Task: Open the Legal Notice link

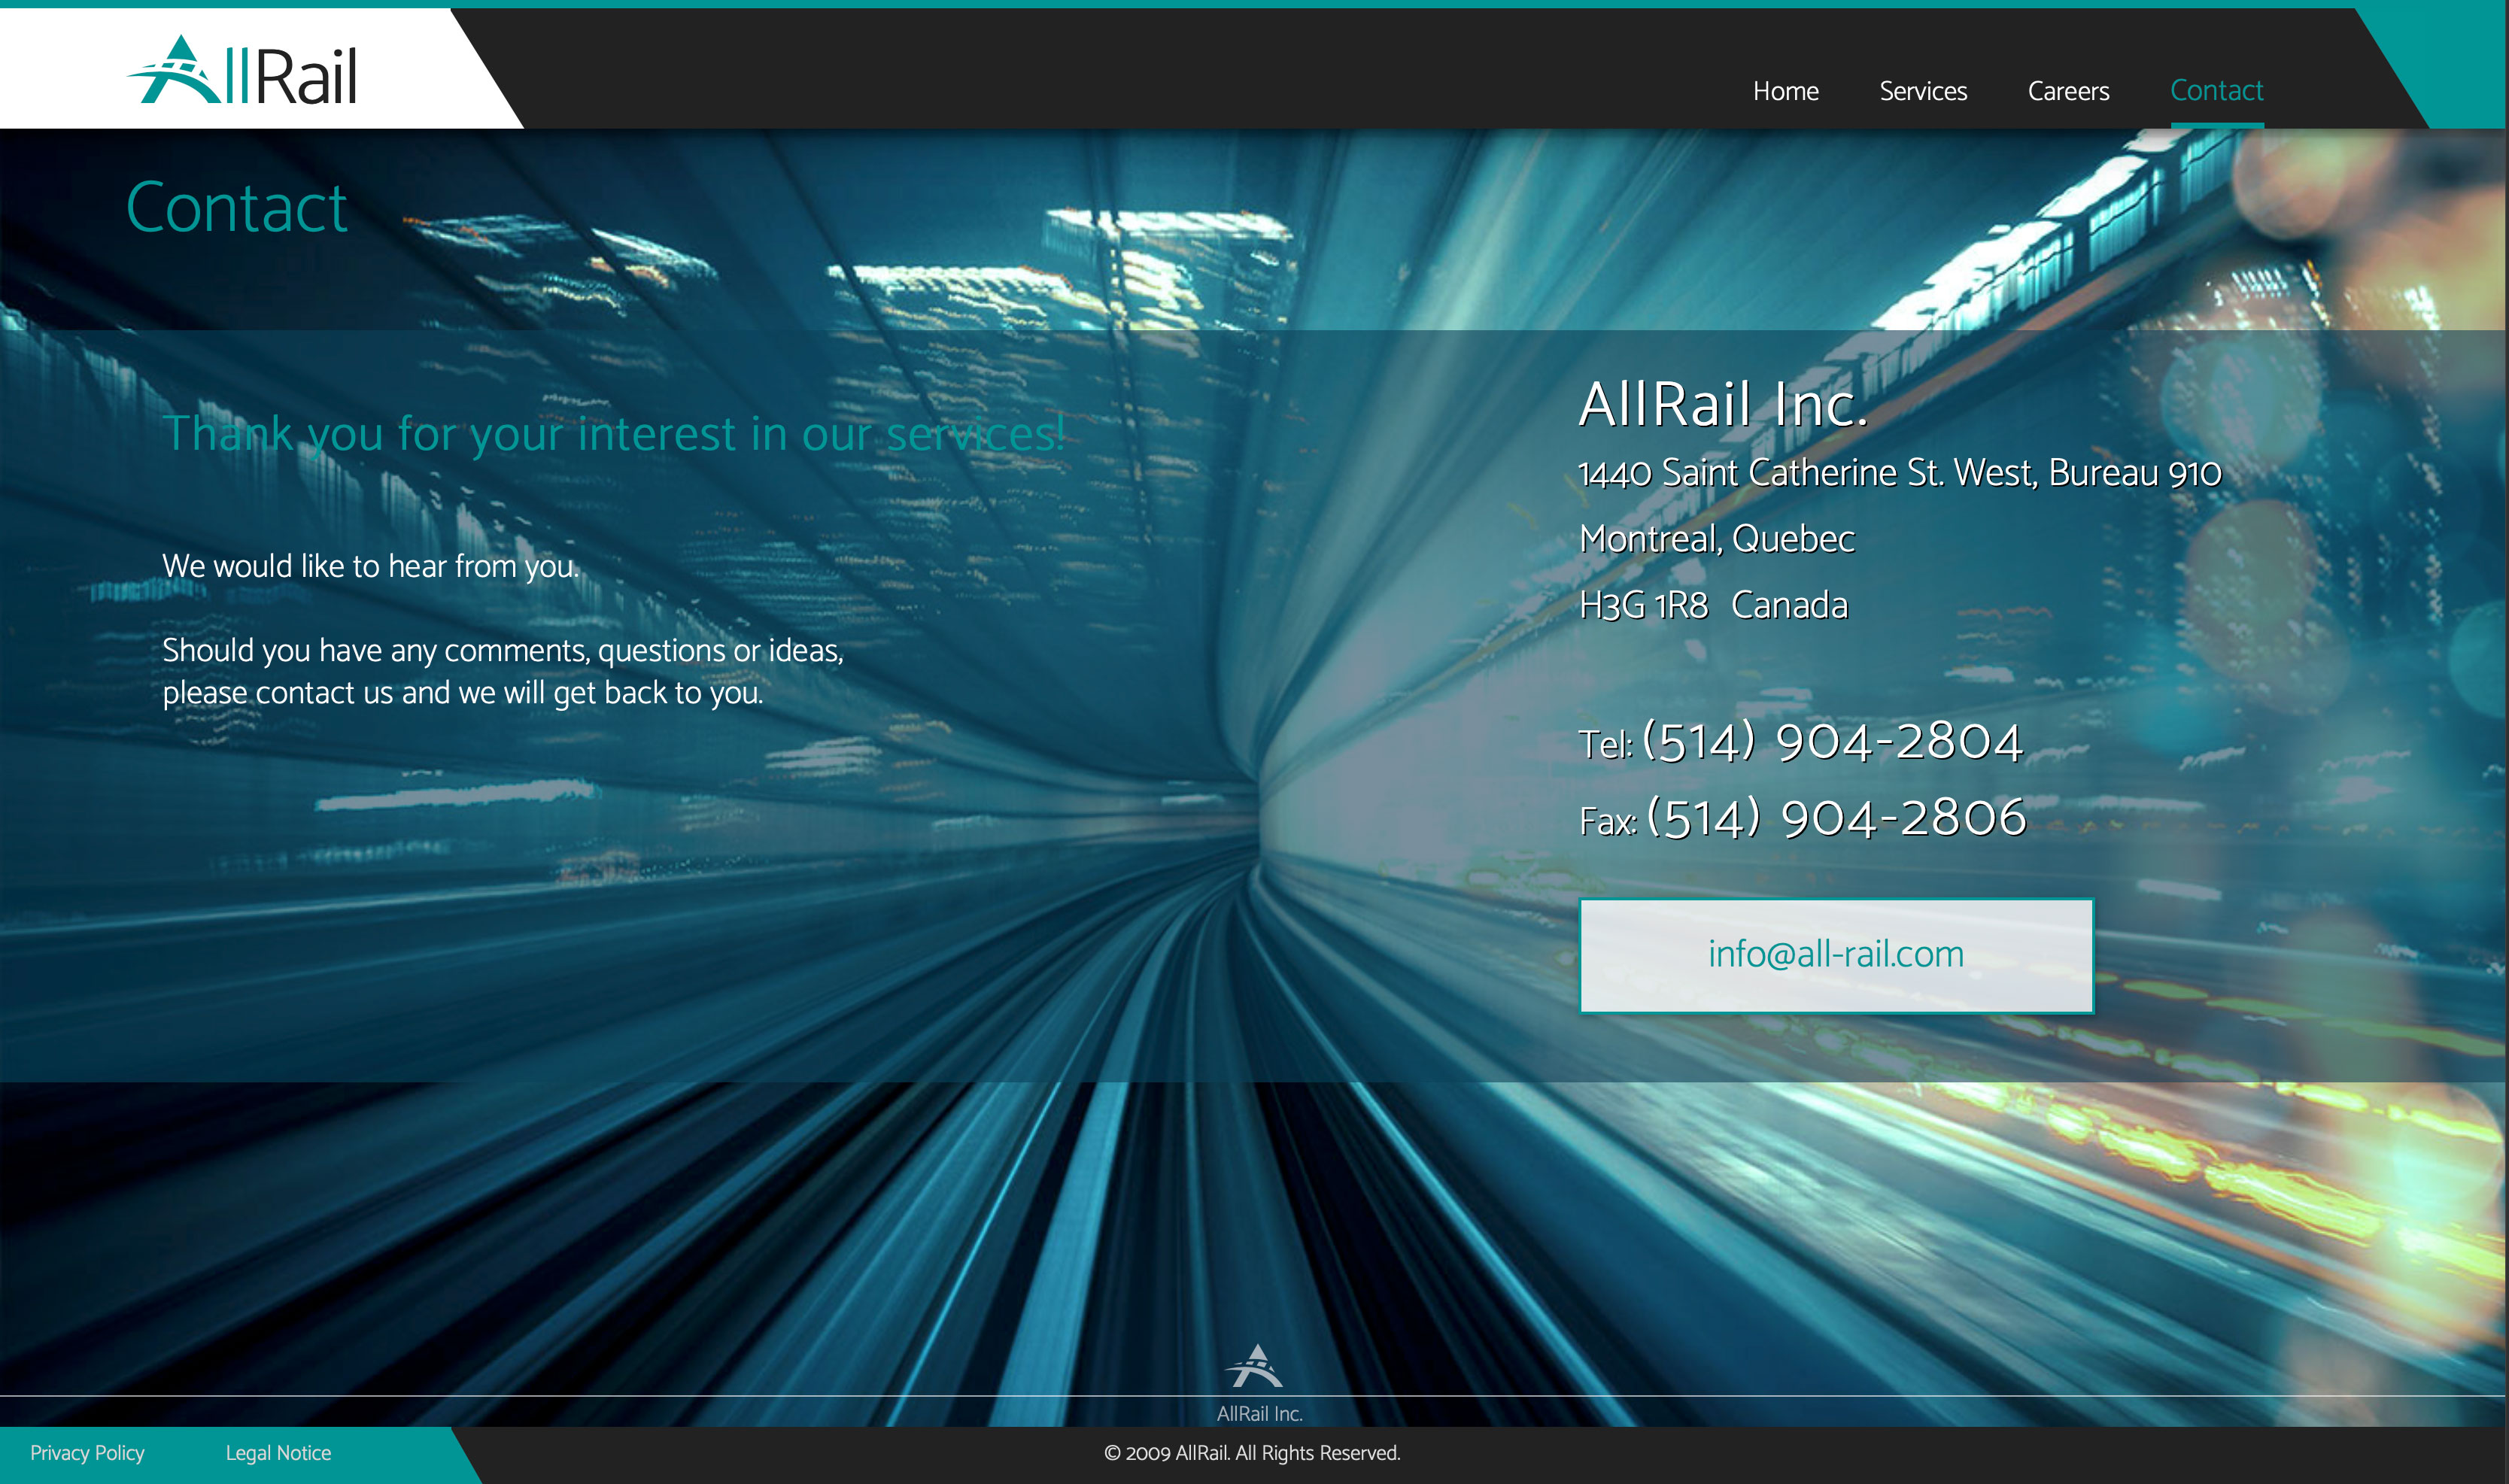Action: [278, 1453]
